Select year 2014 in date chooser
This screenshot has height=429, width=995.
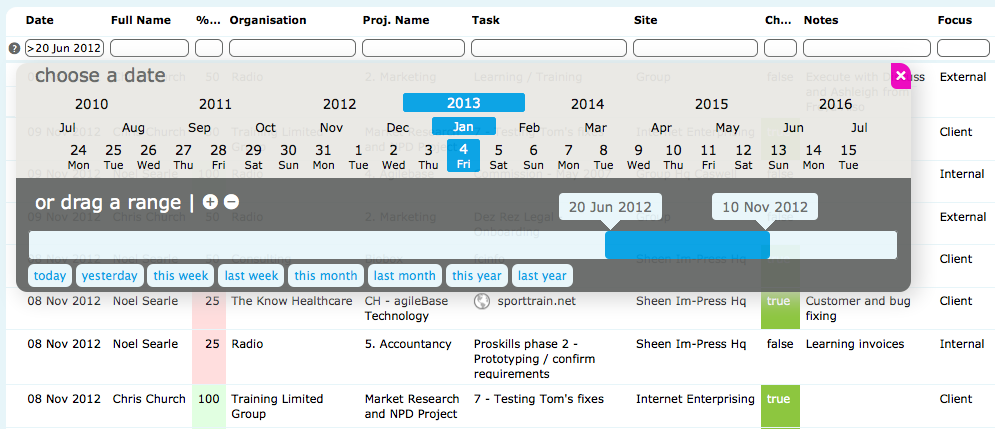(x=587, y=103)
